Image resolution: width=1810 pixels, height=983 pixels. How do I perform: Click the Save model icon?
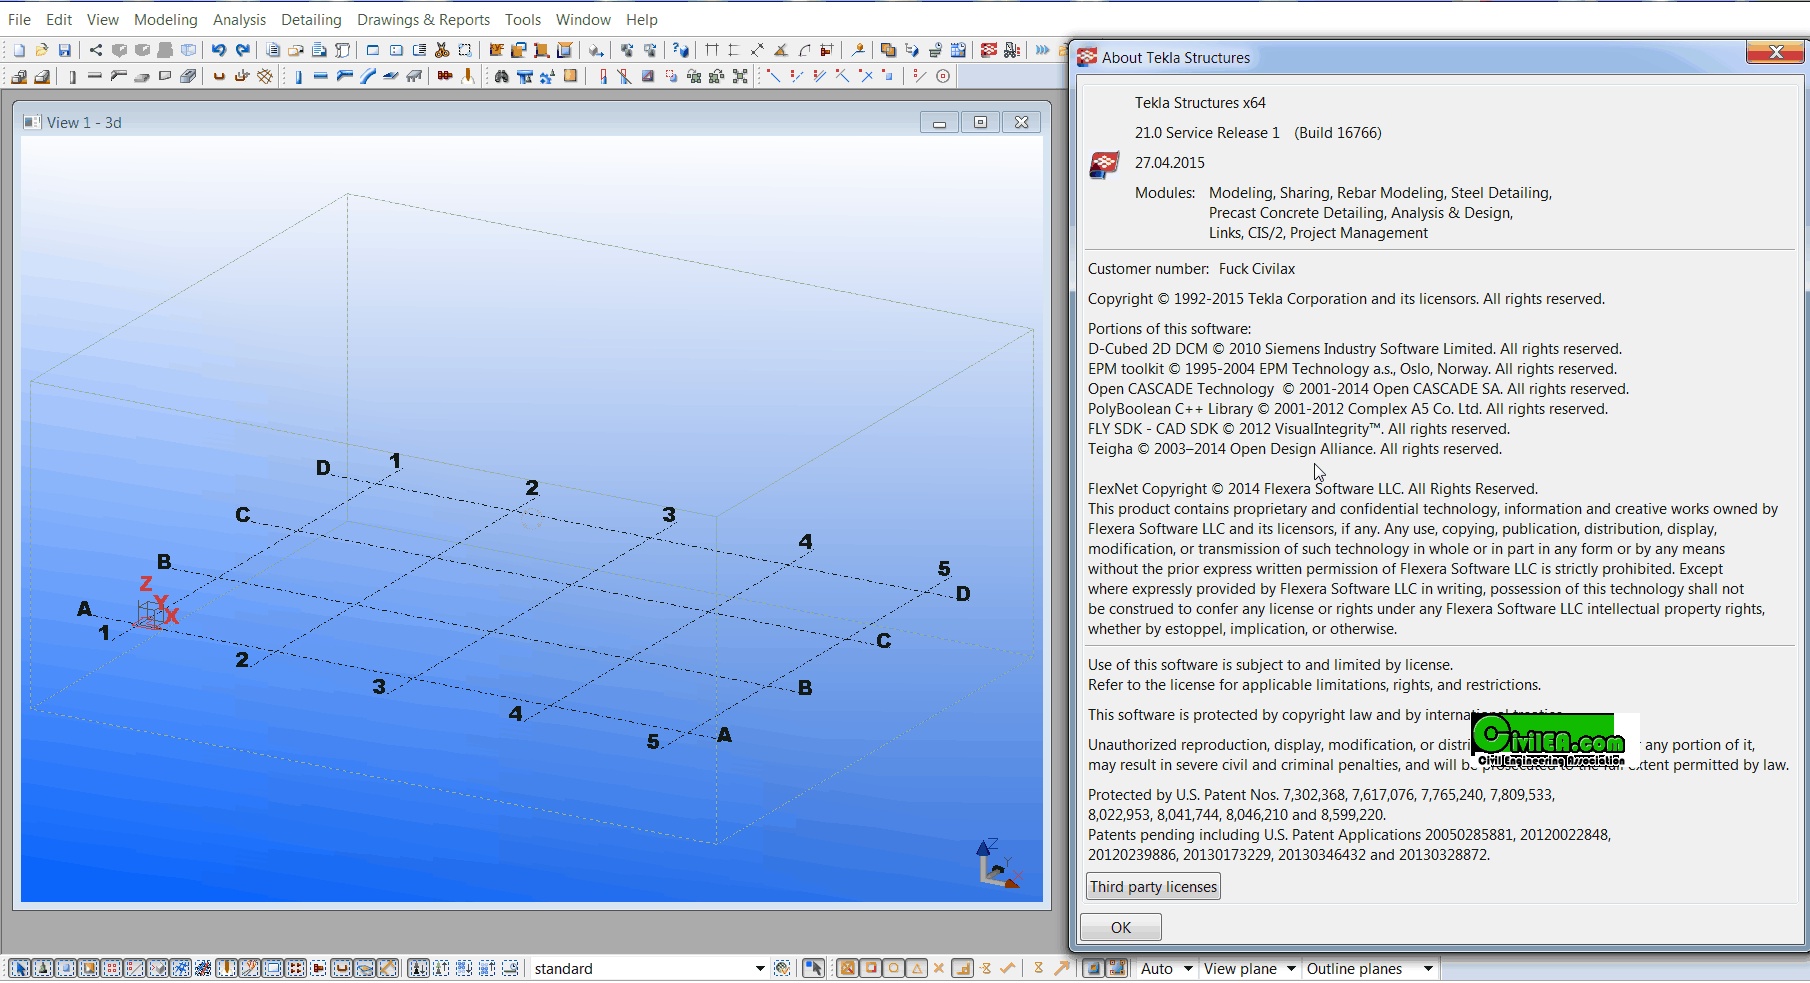click(65, 50)
